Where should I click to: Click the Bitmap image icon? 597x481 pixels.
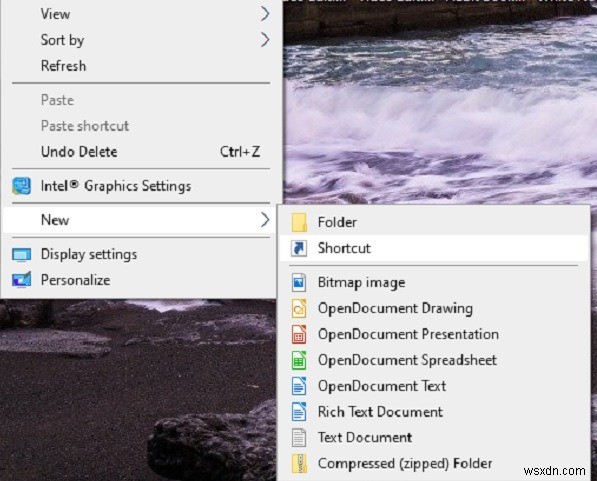pyautogui.click(x=299, y=283)
